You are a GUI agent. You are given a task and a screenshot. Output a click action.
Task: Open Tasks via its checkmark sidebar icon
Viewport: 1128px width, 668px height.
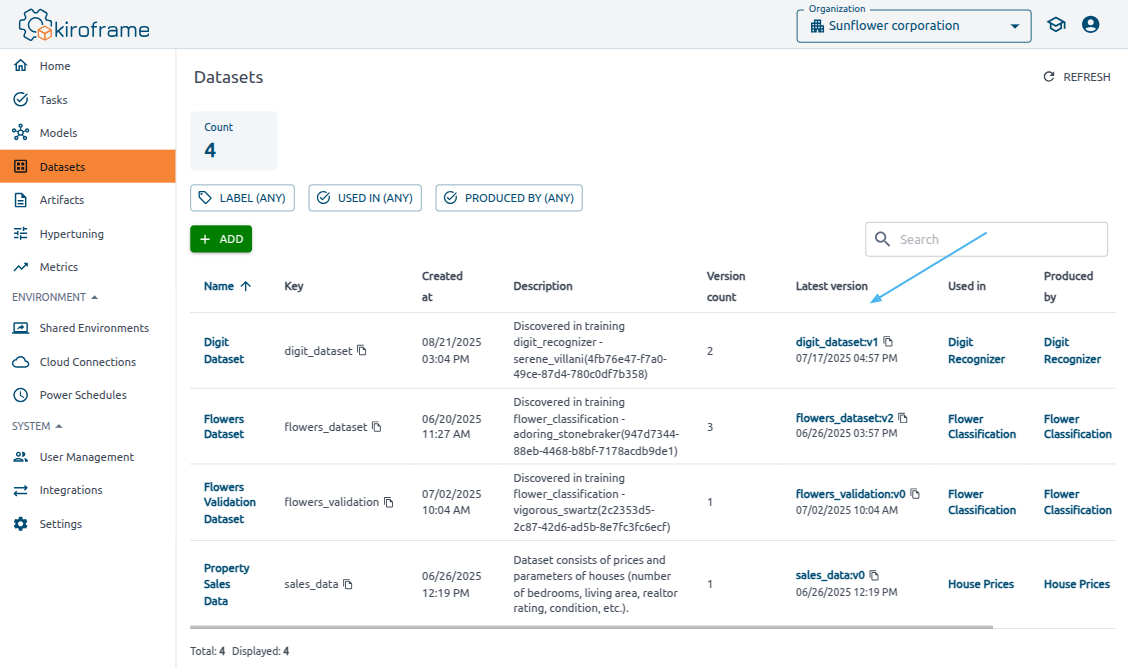coord(20,99)
